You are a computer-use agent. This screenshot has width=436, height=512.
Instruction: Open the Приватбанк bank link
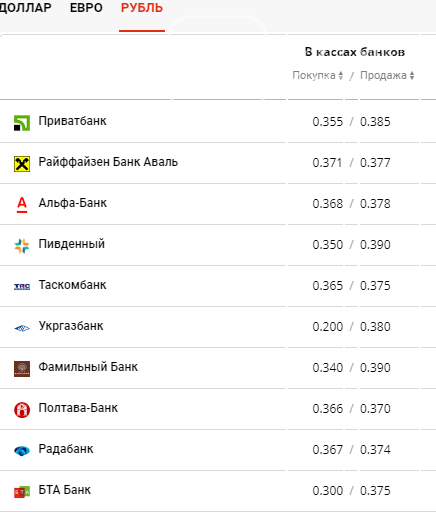click(x=72, y=121)
